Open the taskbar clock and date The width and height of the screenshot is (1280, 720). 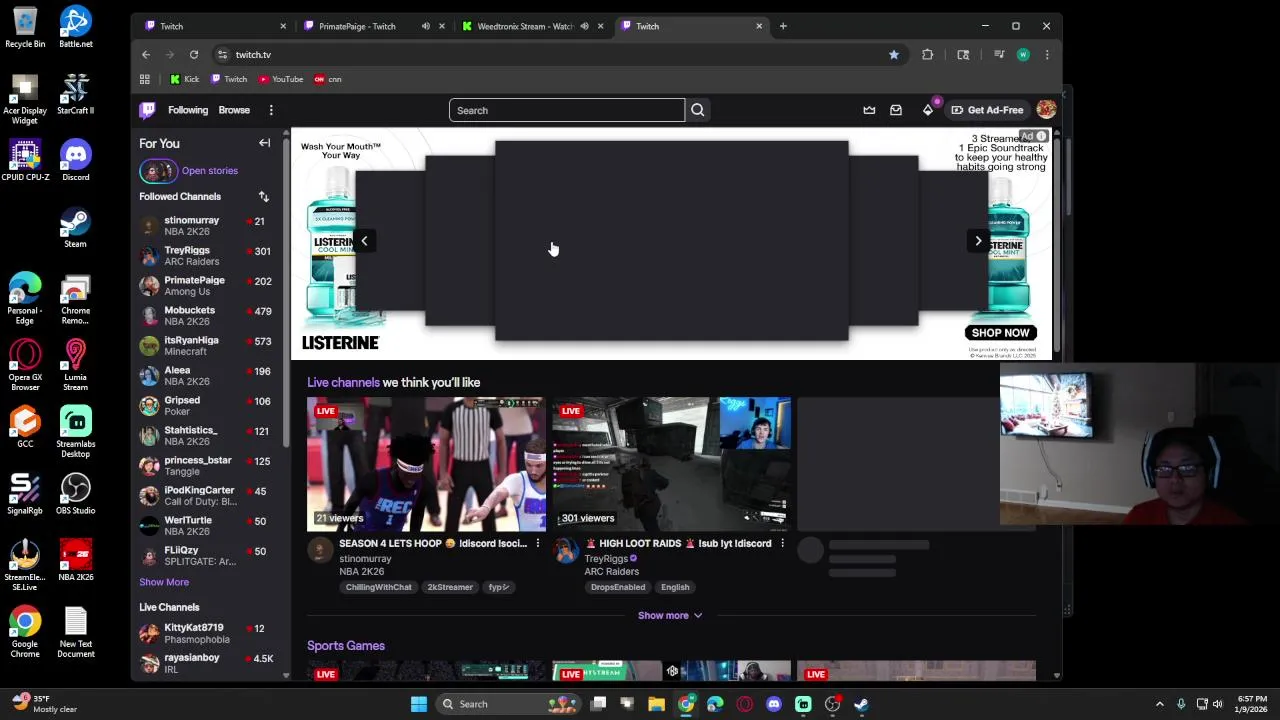click(1252, 704)
